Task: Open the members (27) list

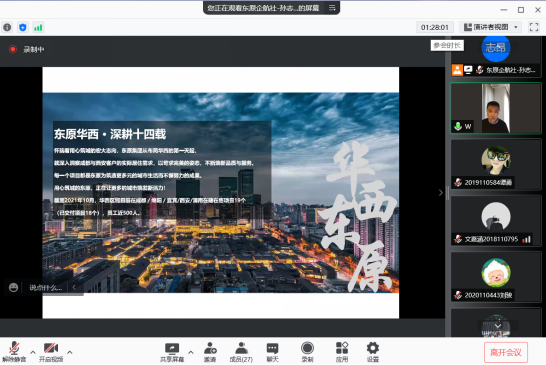Action: pyautogui.click(x=241, y=352)
